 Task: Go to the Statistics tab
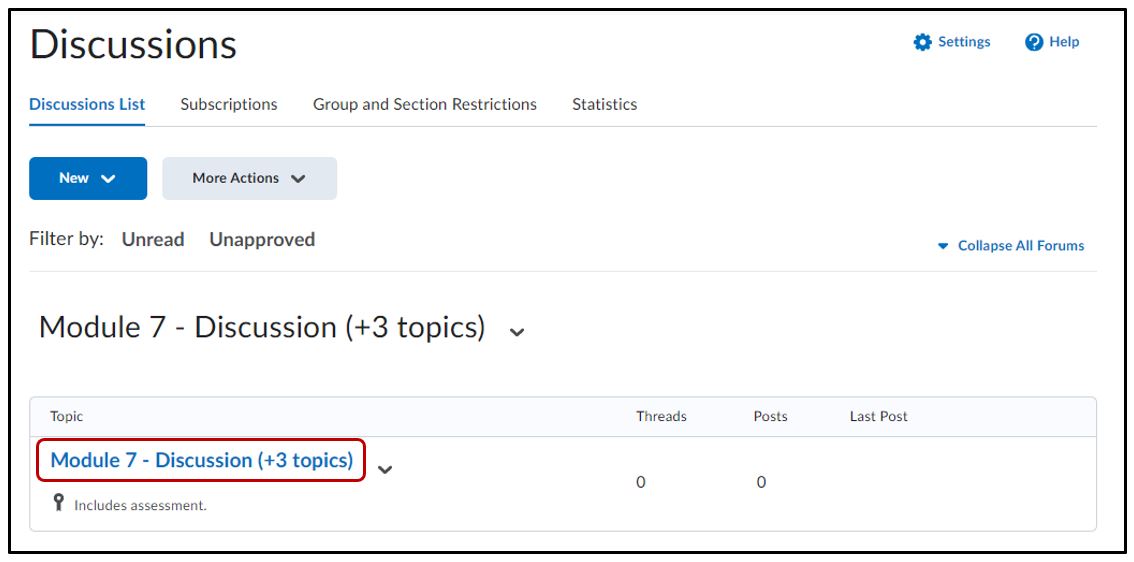point(604,104)
